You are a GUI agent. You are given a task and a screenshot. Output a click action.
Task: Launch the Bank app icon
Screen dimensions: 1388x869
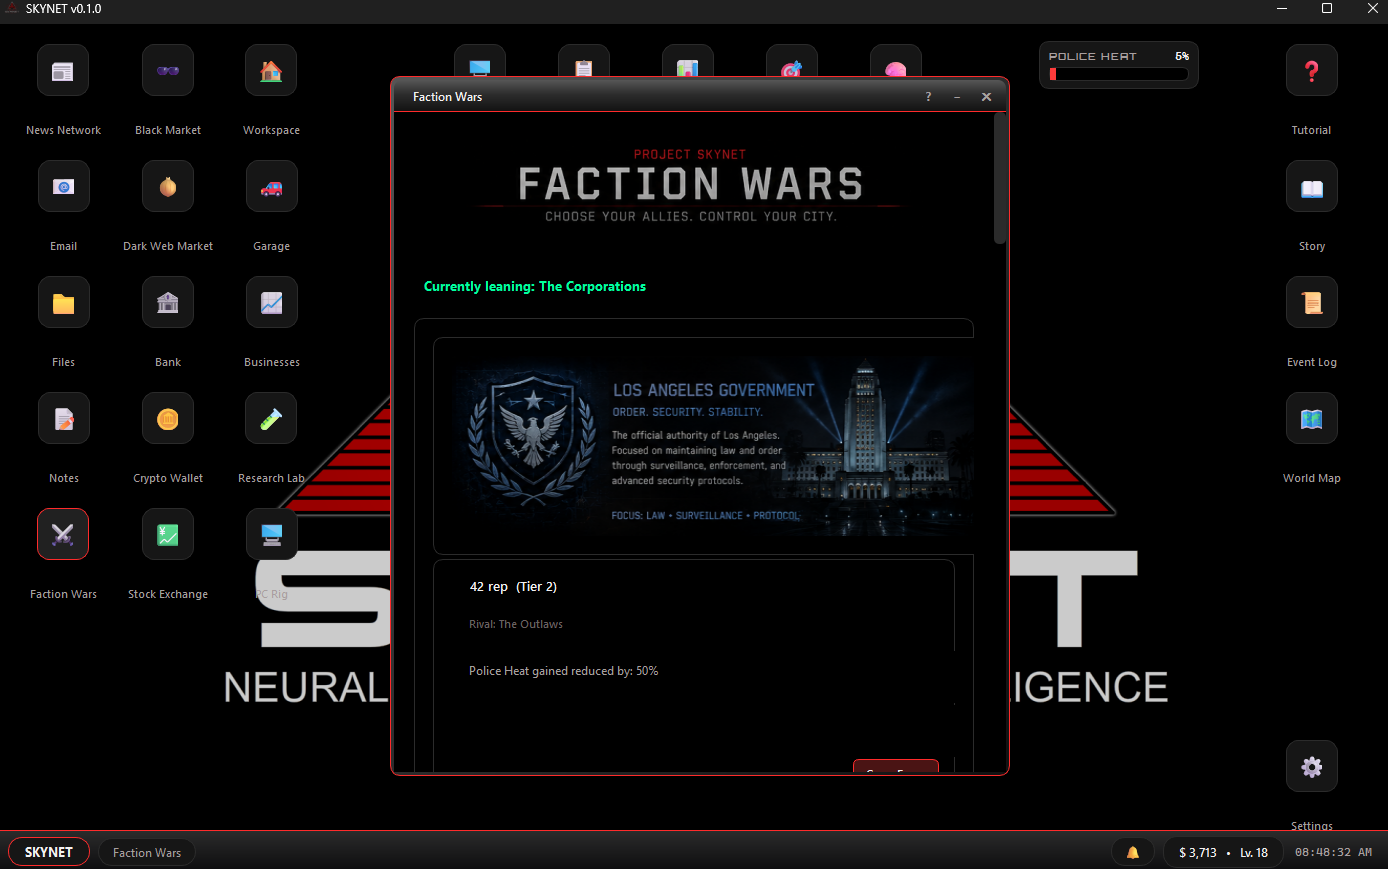[x=168, y=303]
